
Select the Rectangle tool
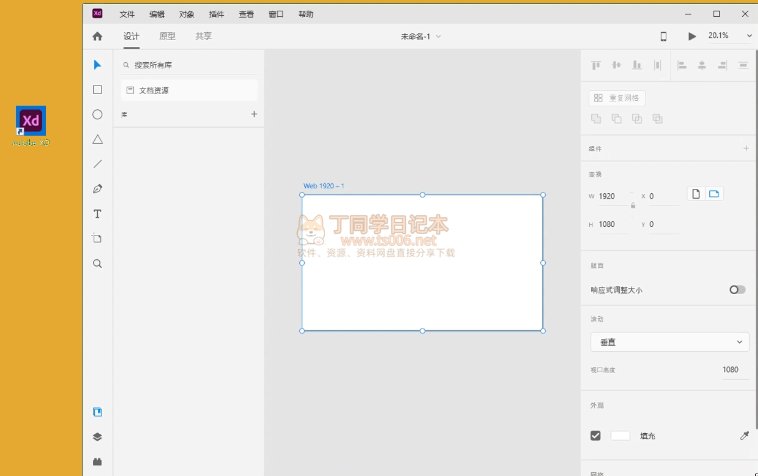97,89
